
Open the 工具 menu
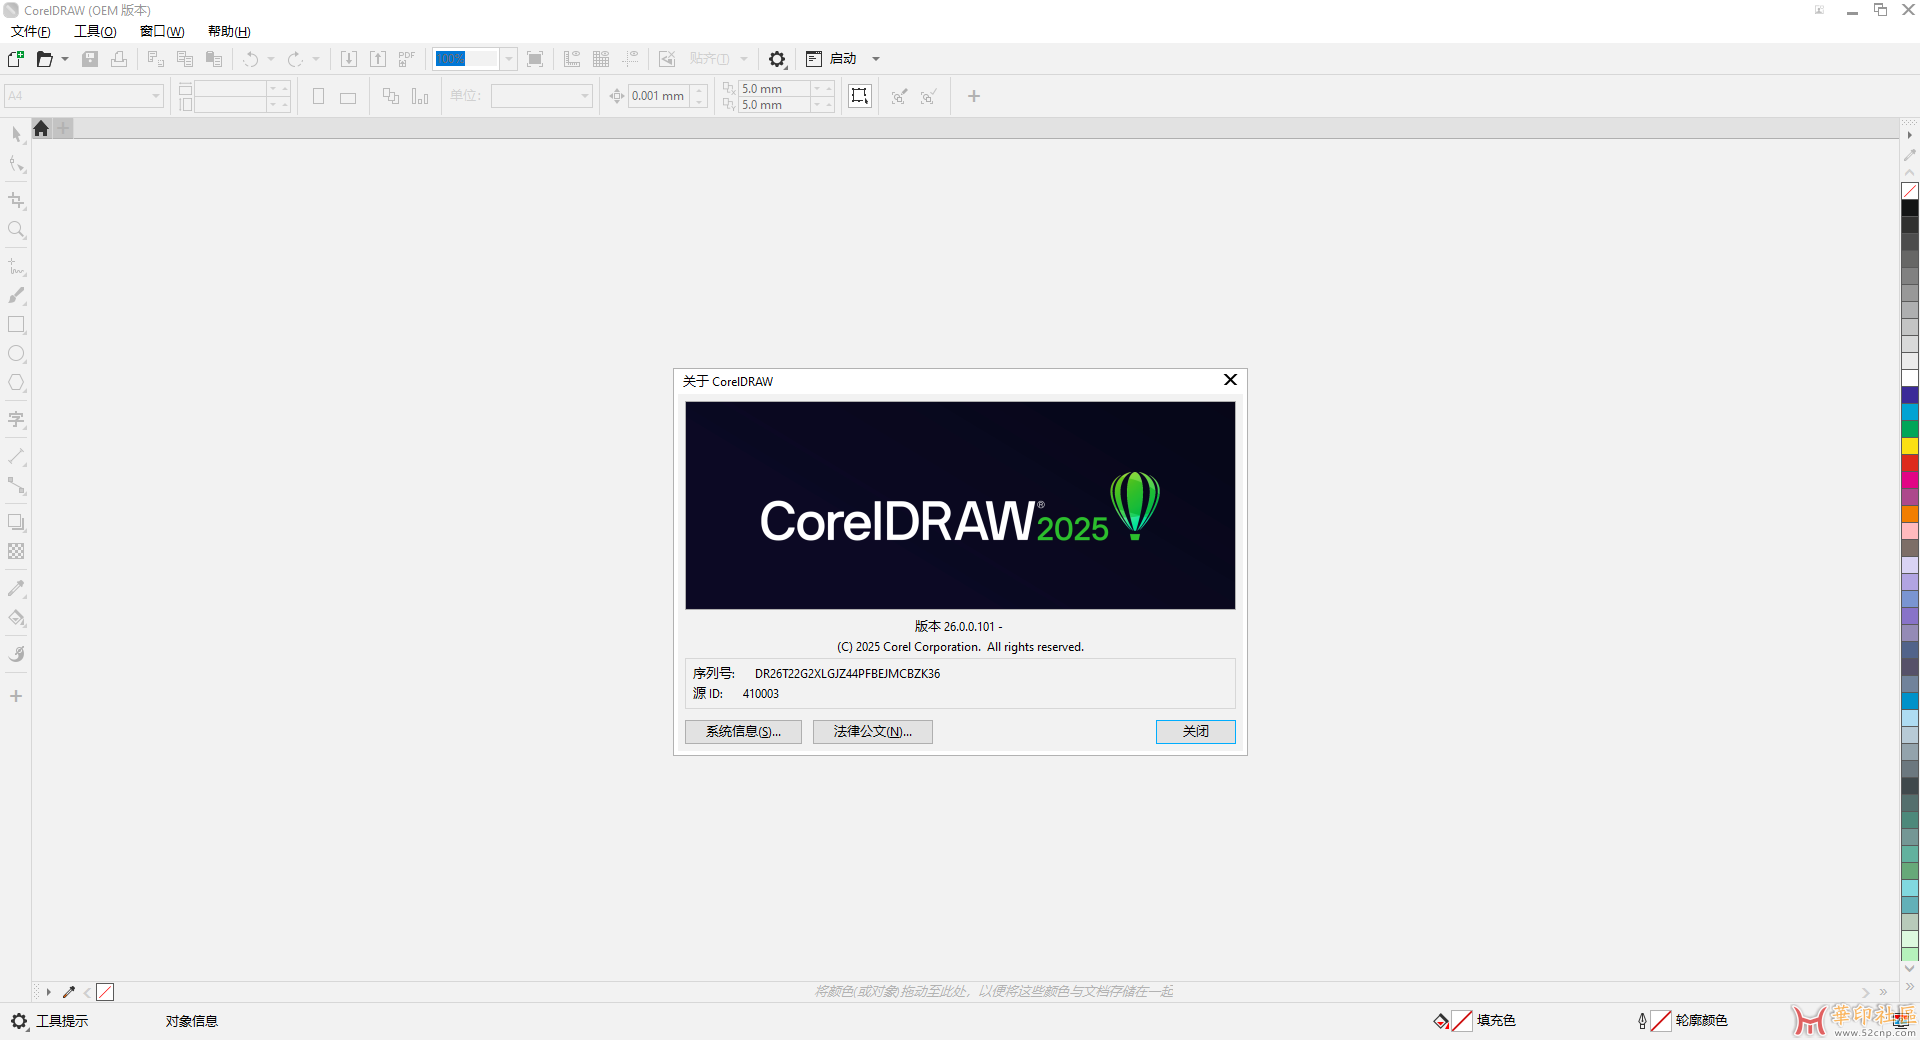(x=95, y=31)
